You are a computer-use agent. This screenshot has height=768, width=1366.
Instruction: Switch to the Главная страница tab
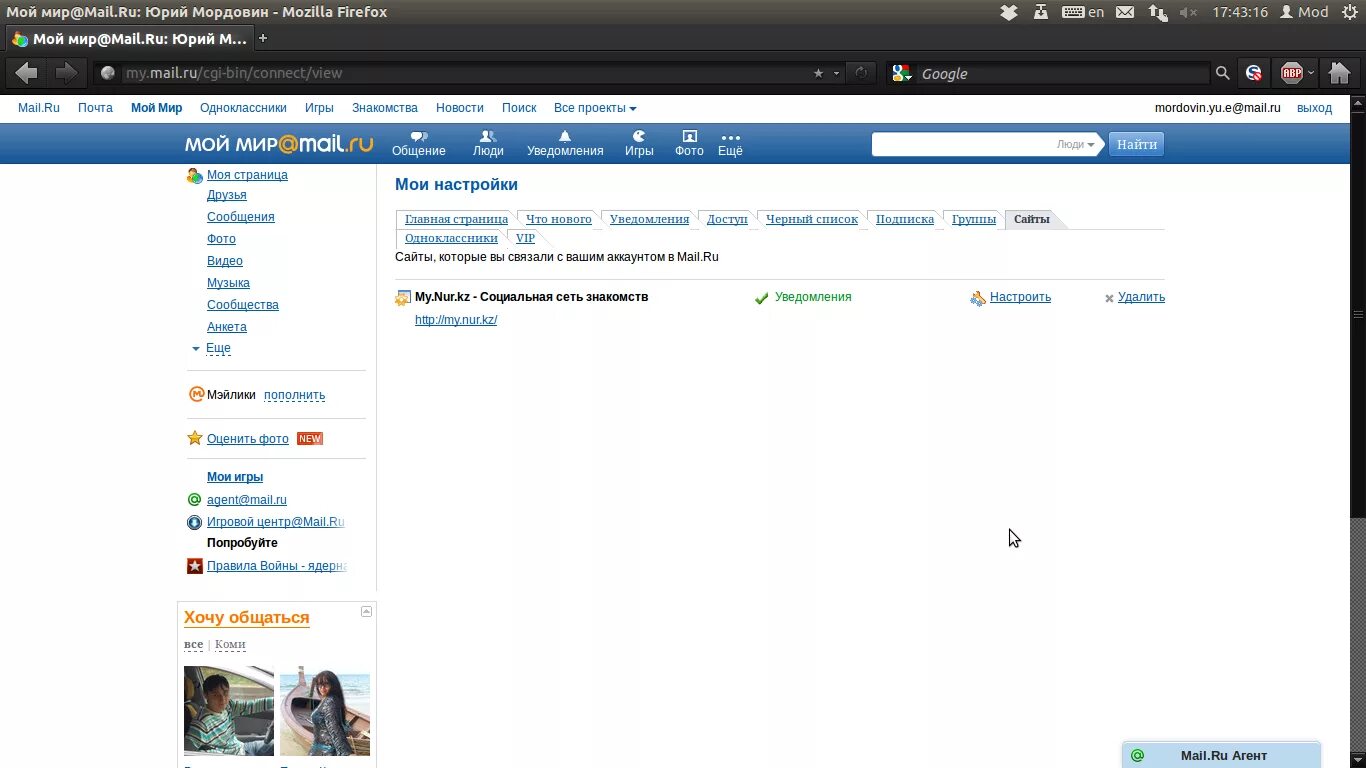point(456,219)
